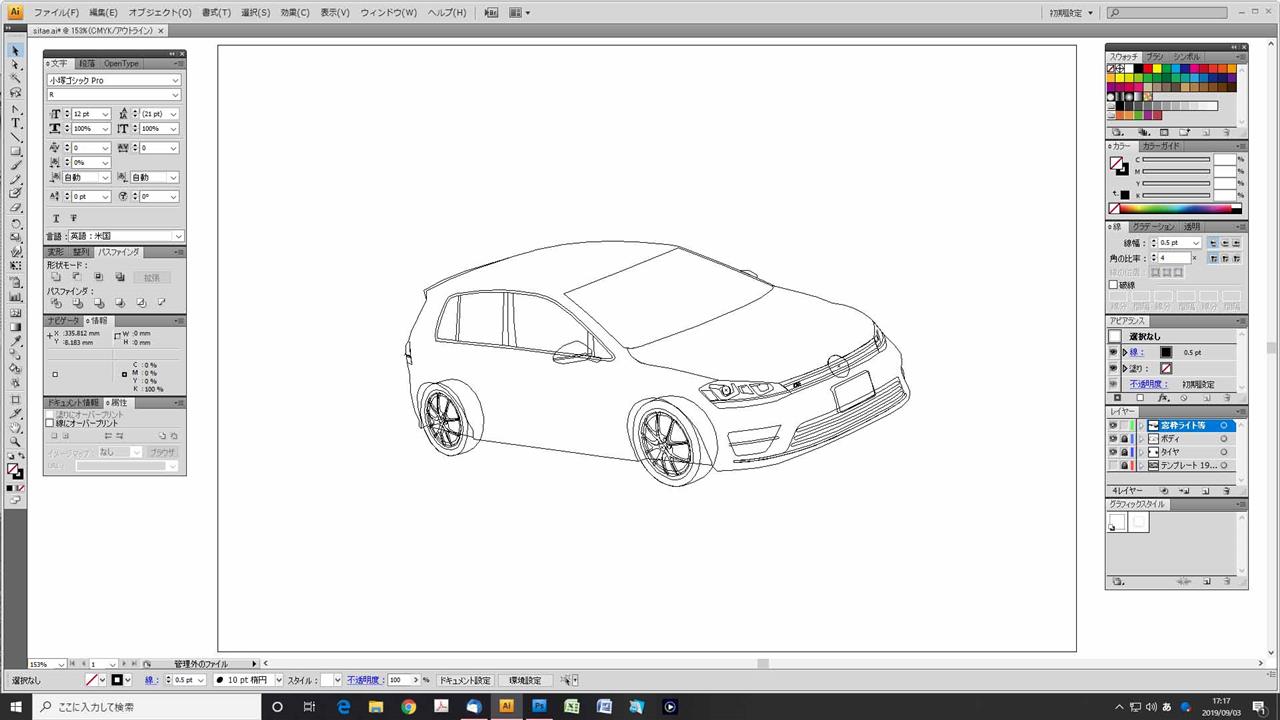Toggle visibility of the 塗り appearance attribute
The width and height of the screenshot is (1280, 720).
(1114, 368)
